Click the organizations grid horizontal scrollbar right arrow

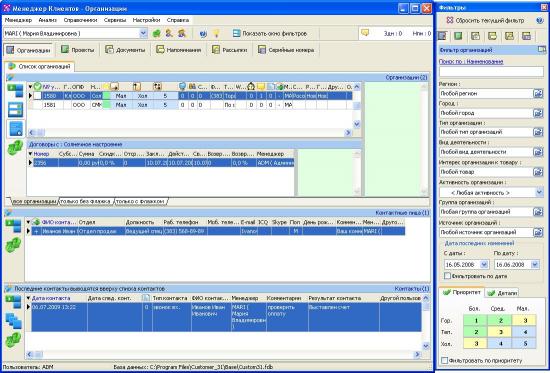tap(348, 132)
